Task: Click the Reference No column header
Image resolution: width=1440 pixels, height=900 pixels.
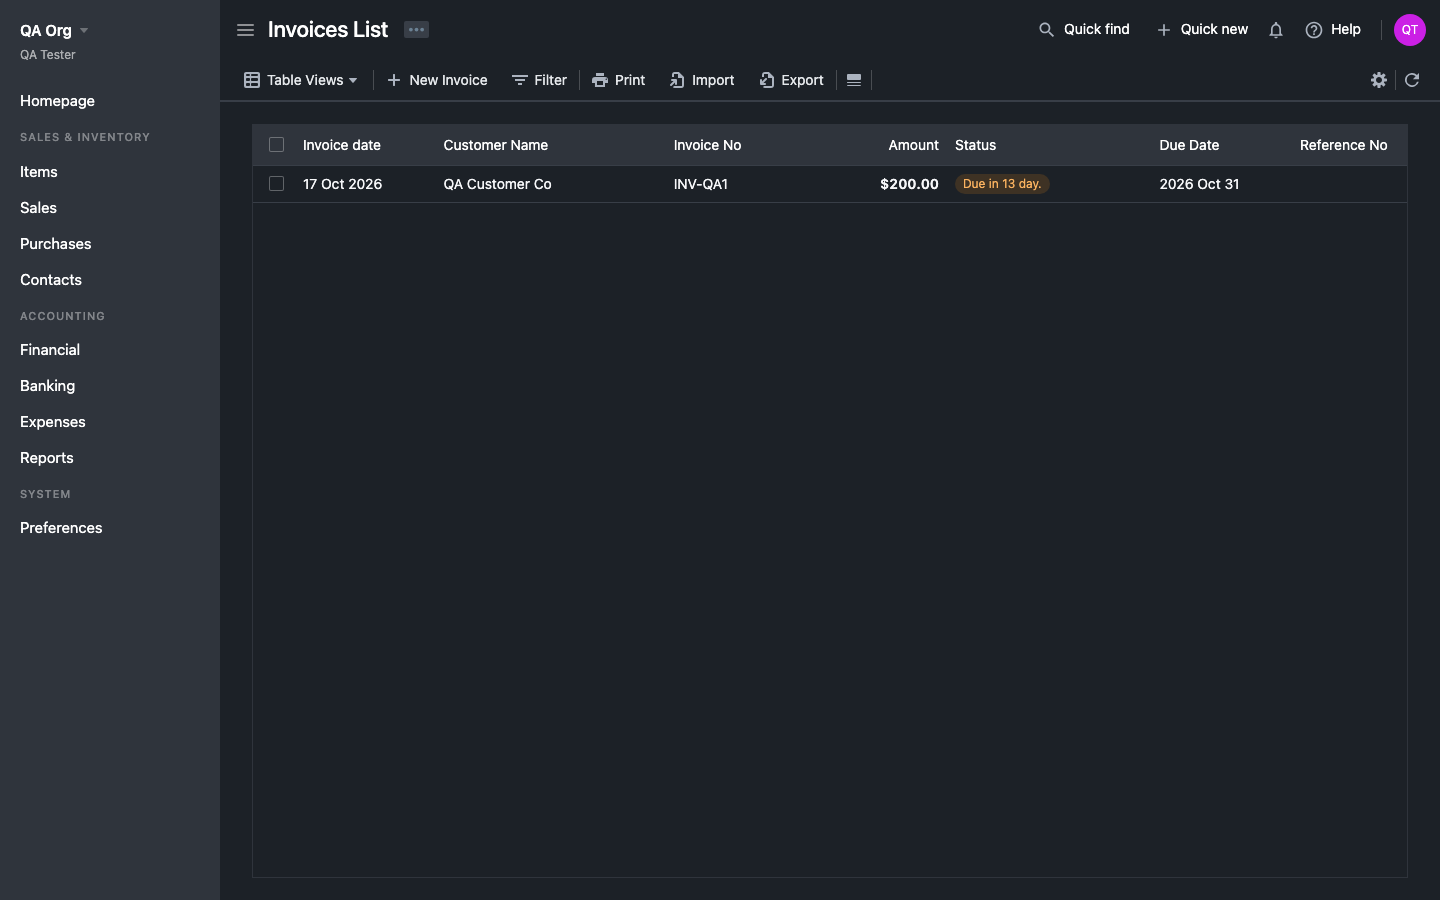Action: pos(1343,145)
